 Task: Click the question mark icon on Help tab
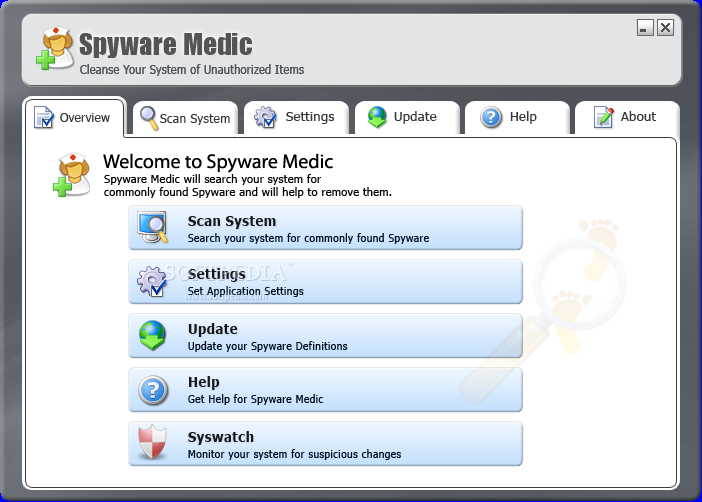tap(491, 117)
